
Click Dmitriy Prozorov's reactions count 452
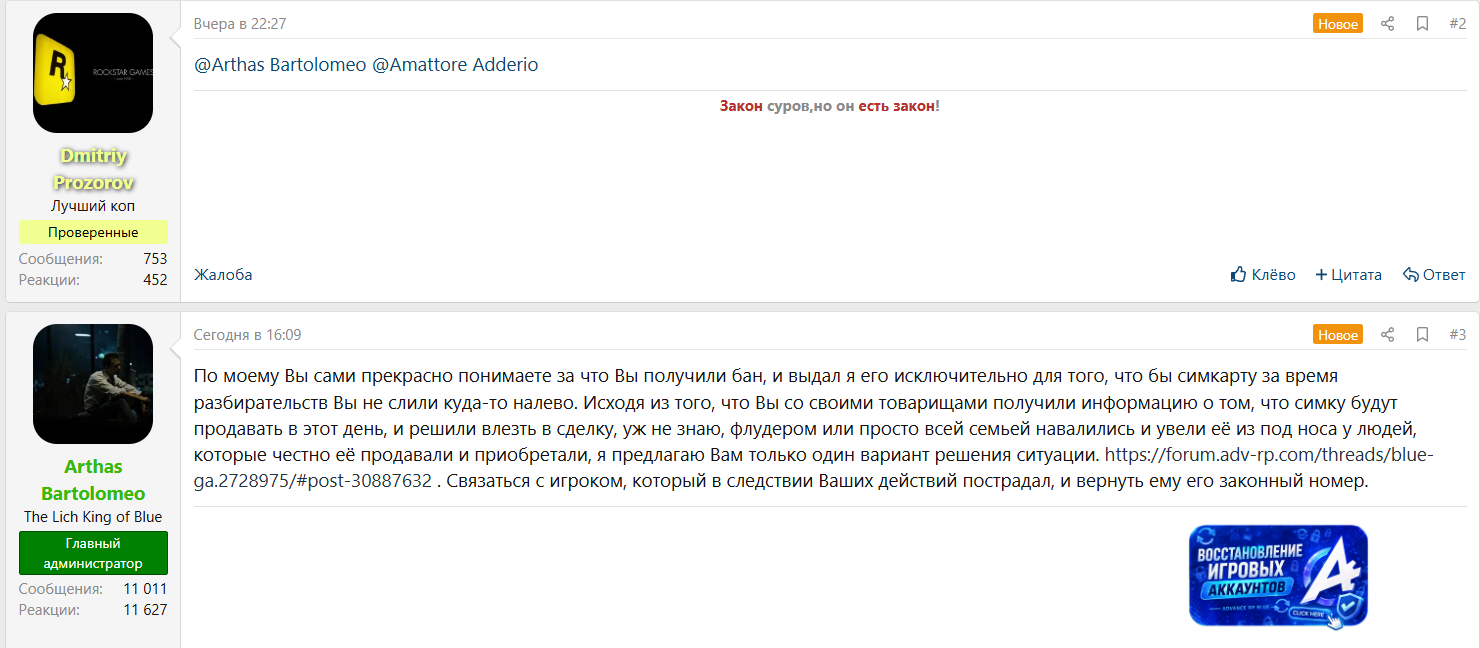[155, 280]
